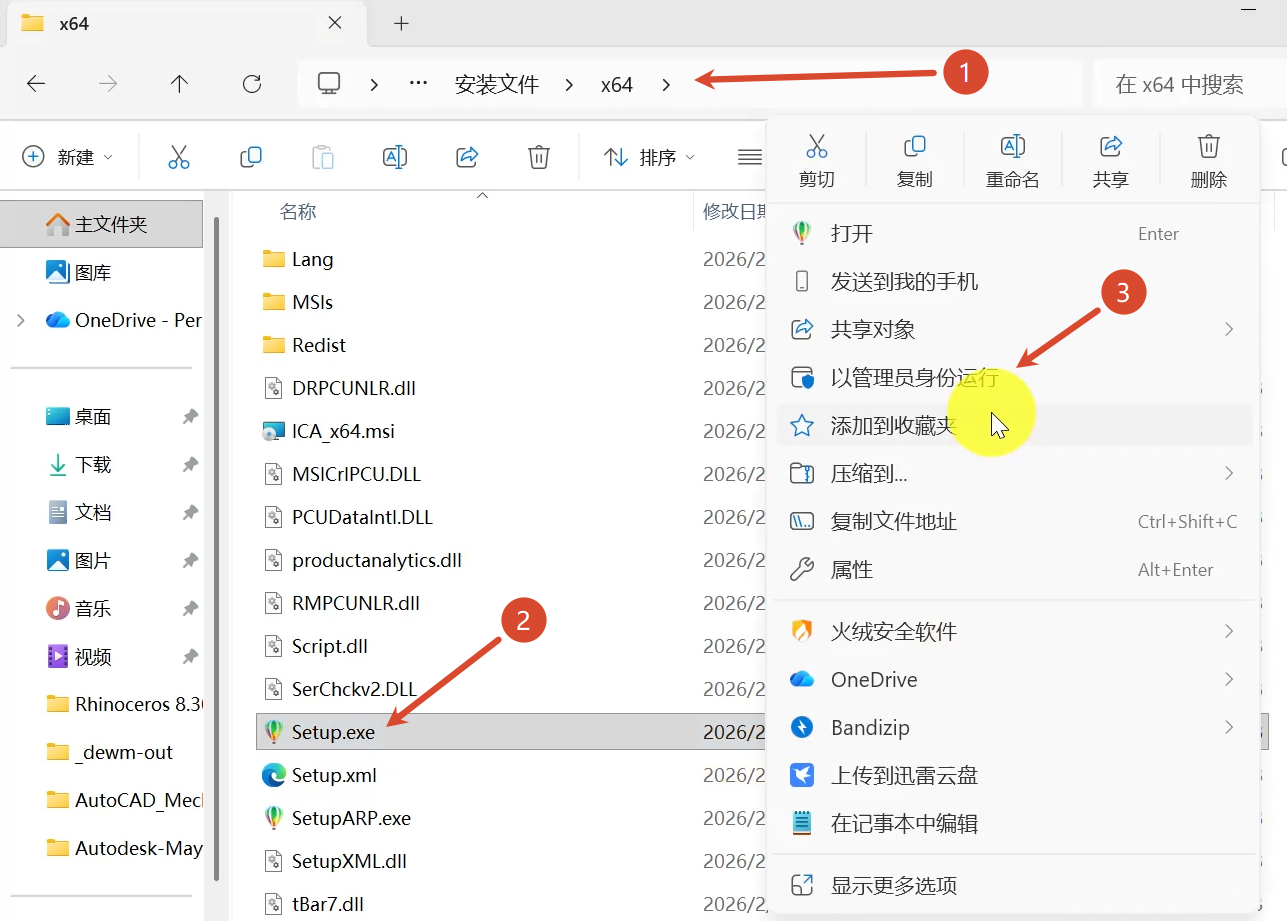The image size is (1287, 921).
Task: Click the 名称 column header
Action: 298,212
